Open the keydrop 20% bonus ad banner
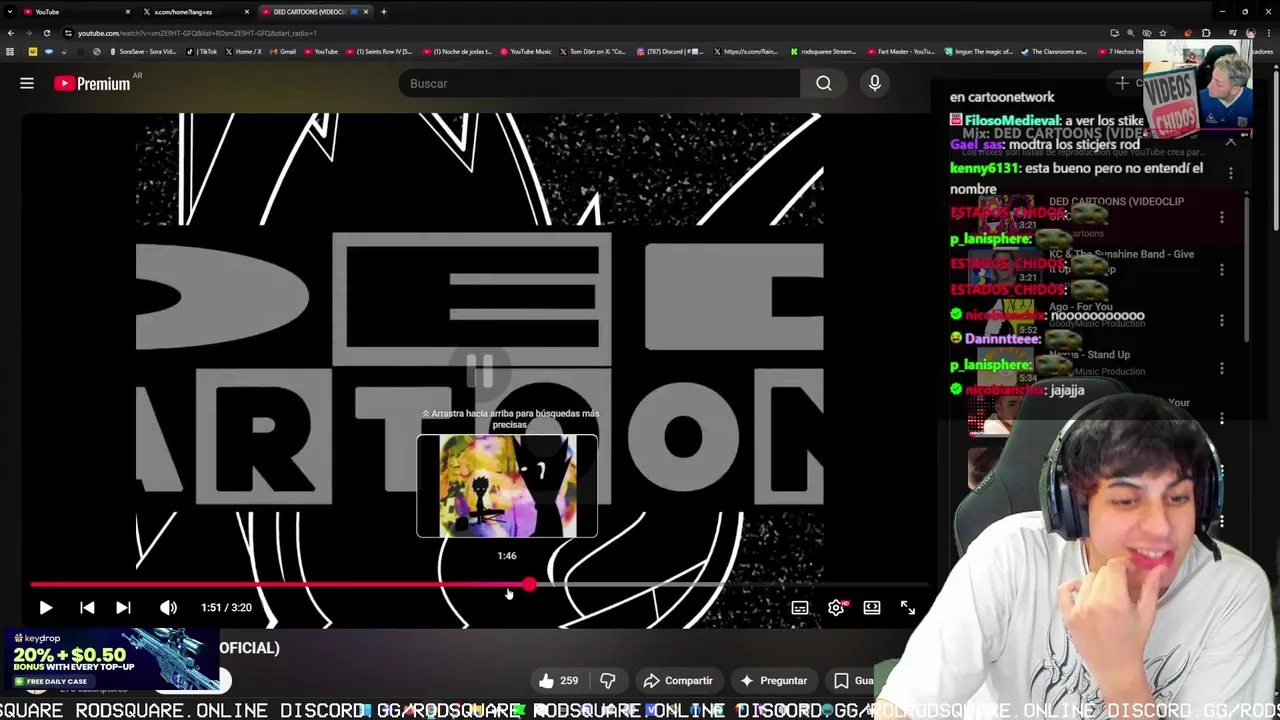This screenshot has width=1280, height=720. 110,659
